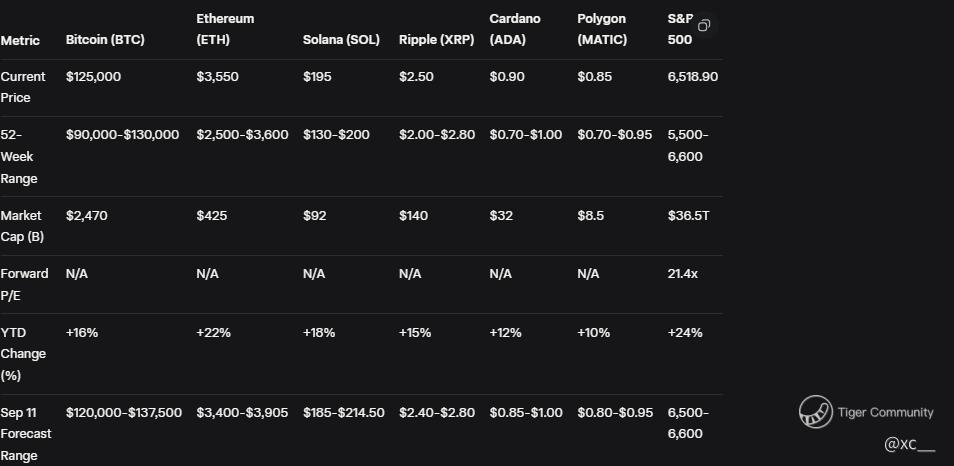Select the Ethereum (ETH) column header
954x466 pixels.
(x=225, y=29)
